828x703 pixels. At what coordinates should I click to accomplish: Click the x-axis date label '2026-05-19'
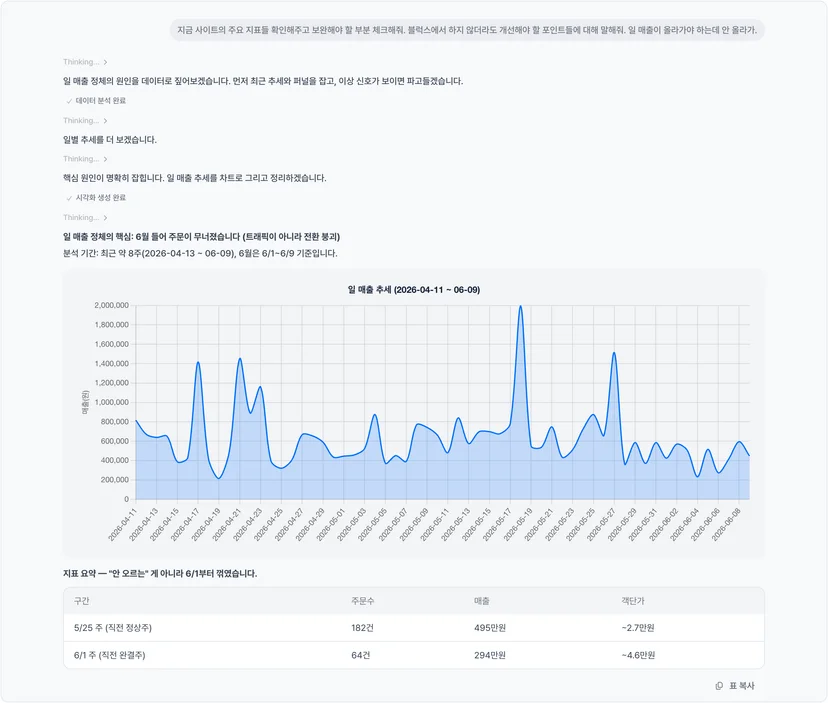[518, 524]
